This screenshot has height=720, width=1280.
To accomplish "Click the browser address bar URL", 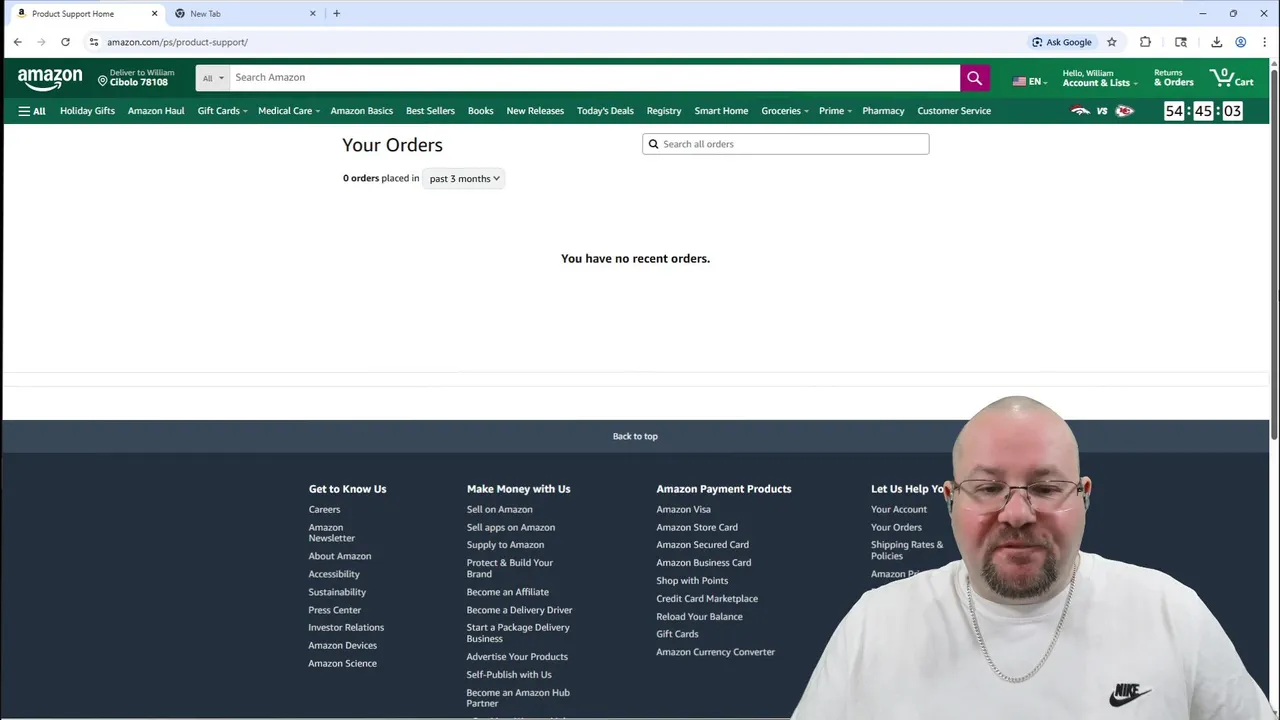I will (x=177, y=42).
